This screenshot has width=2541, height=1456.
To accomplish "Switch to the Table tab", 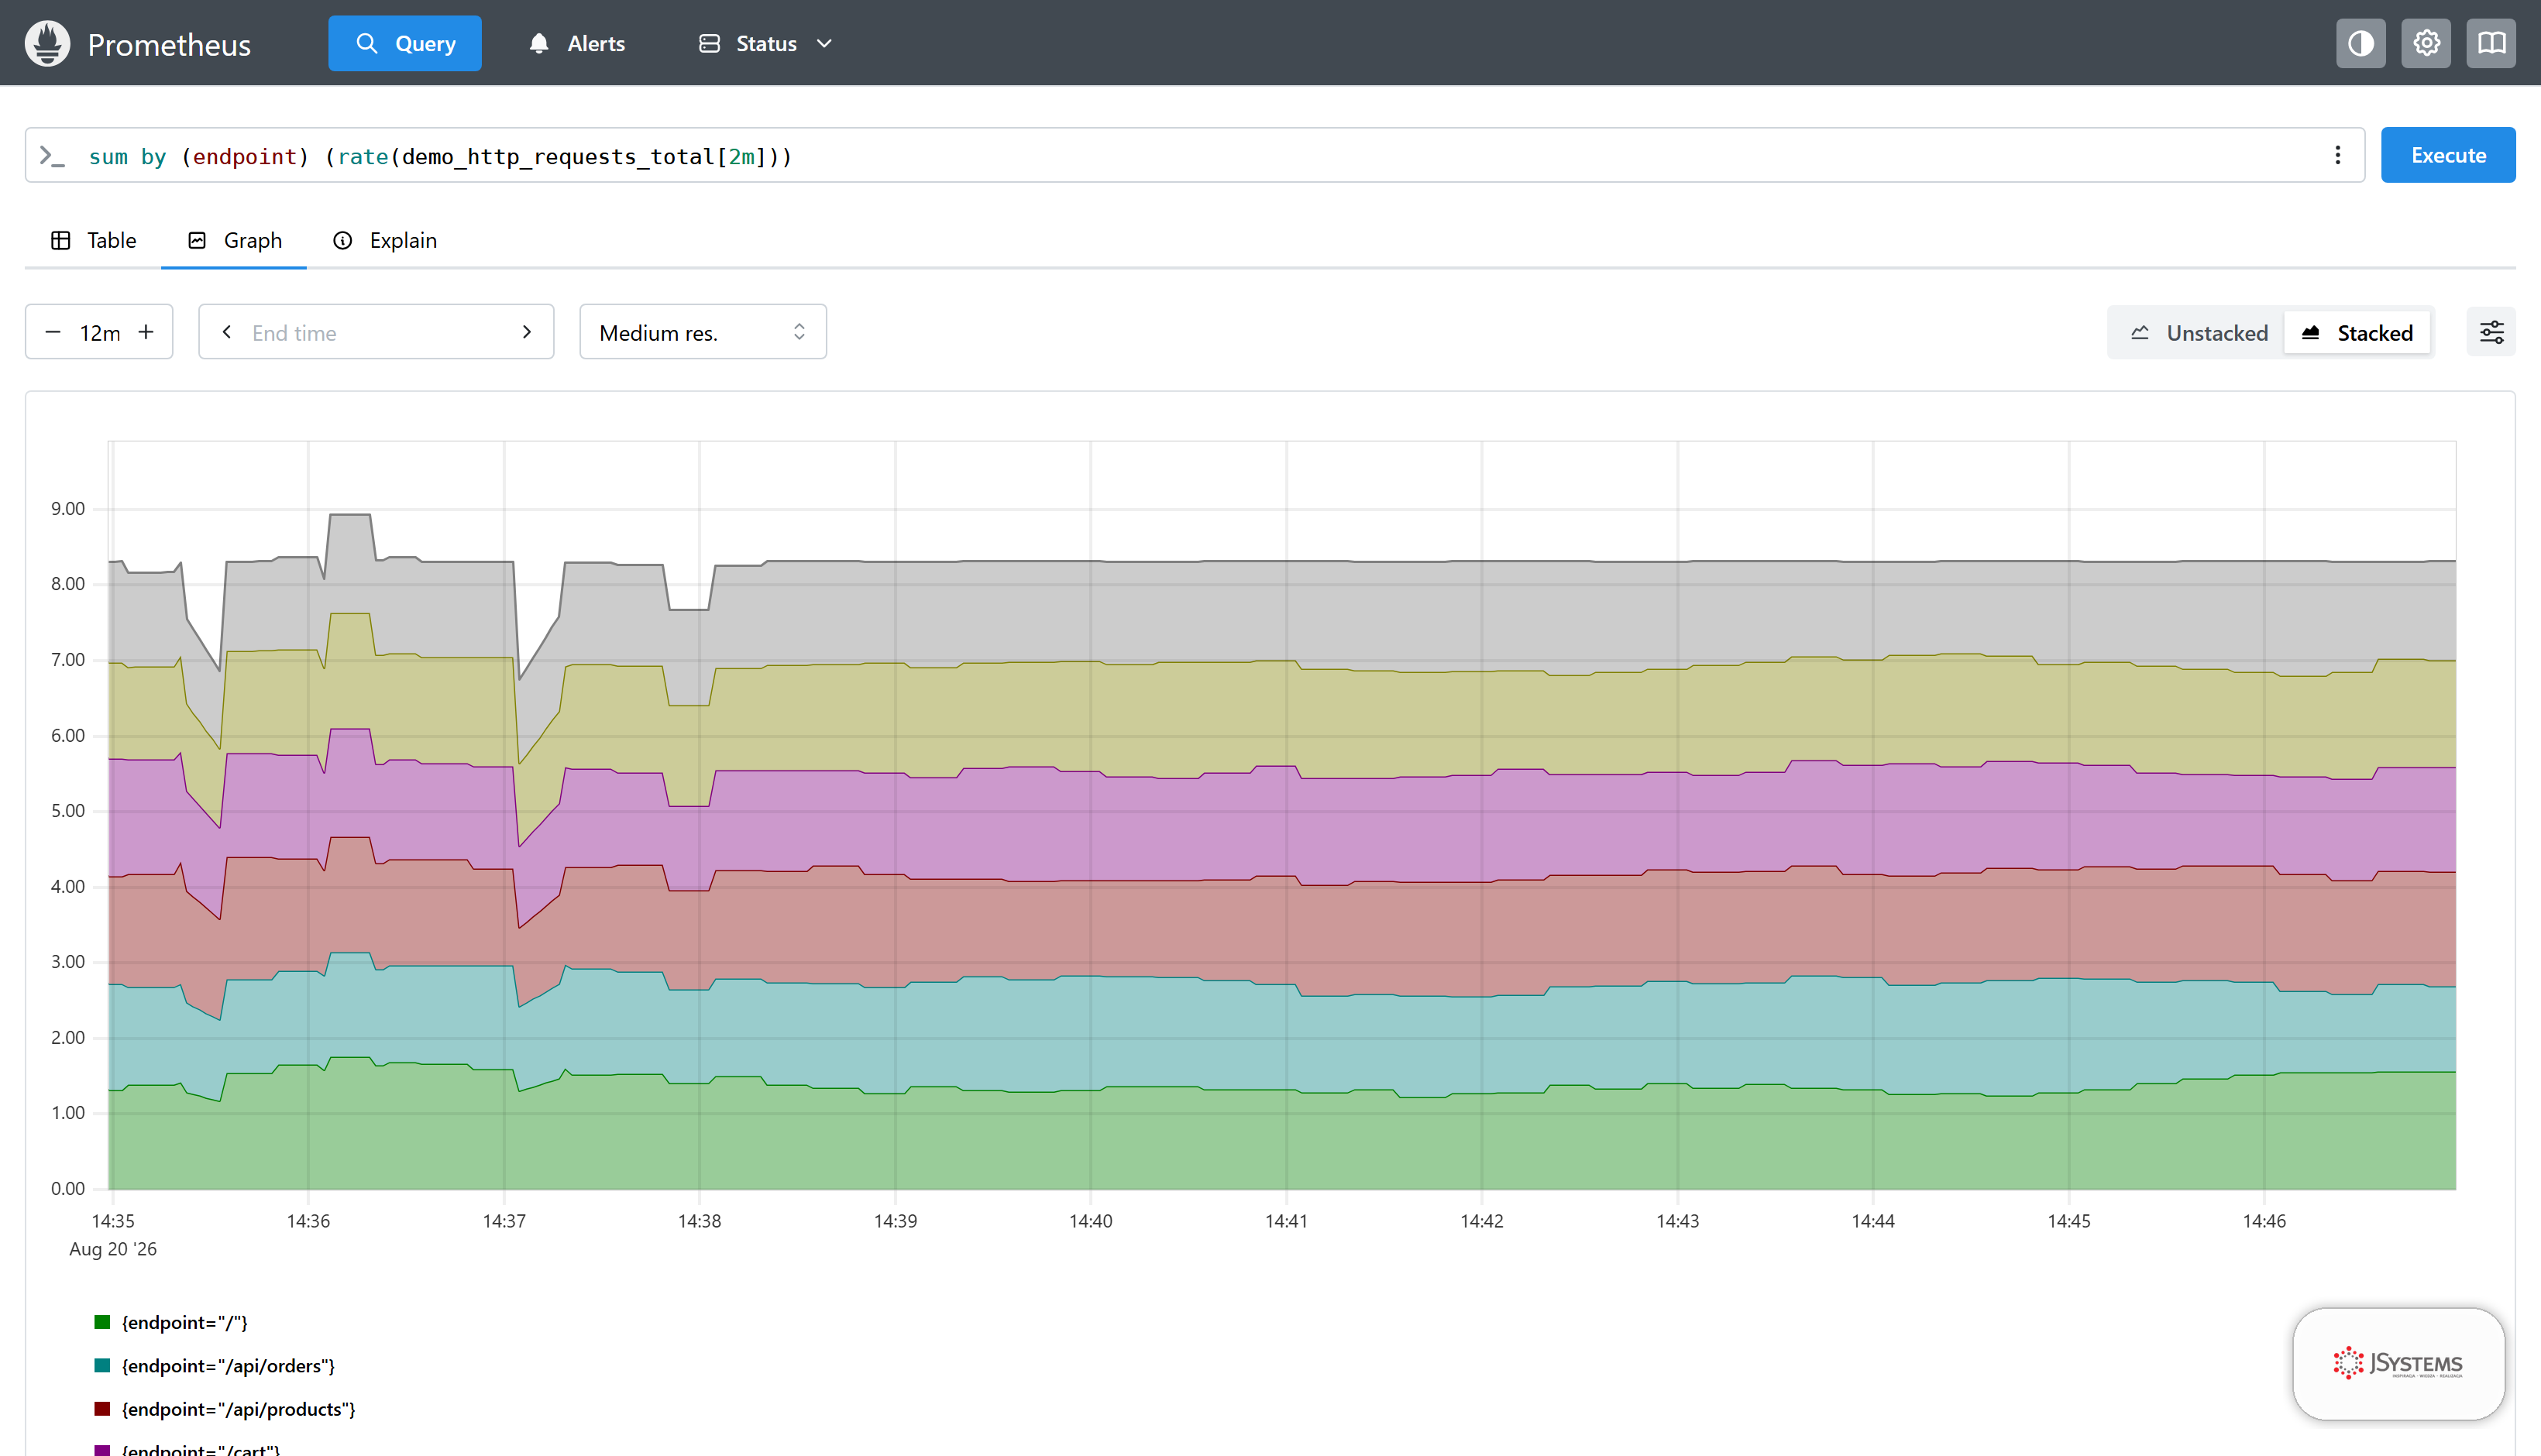I will 93,240.
